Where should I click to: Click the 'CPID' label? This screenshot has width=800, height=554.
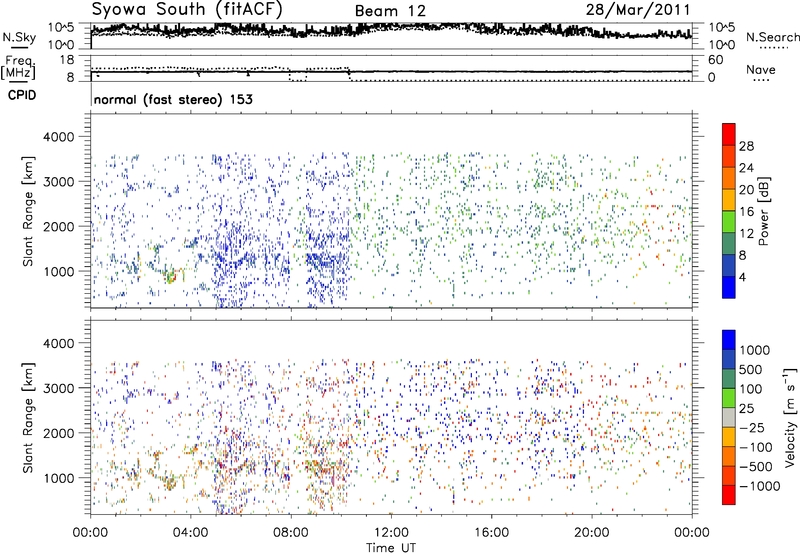22,95
